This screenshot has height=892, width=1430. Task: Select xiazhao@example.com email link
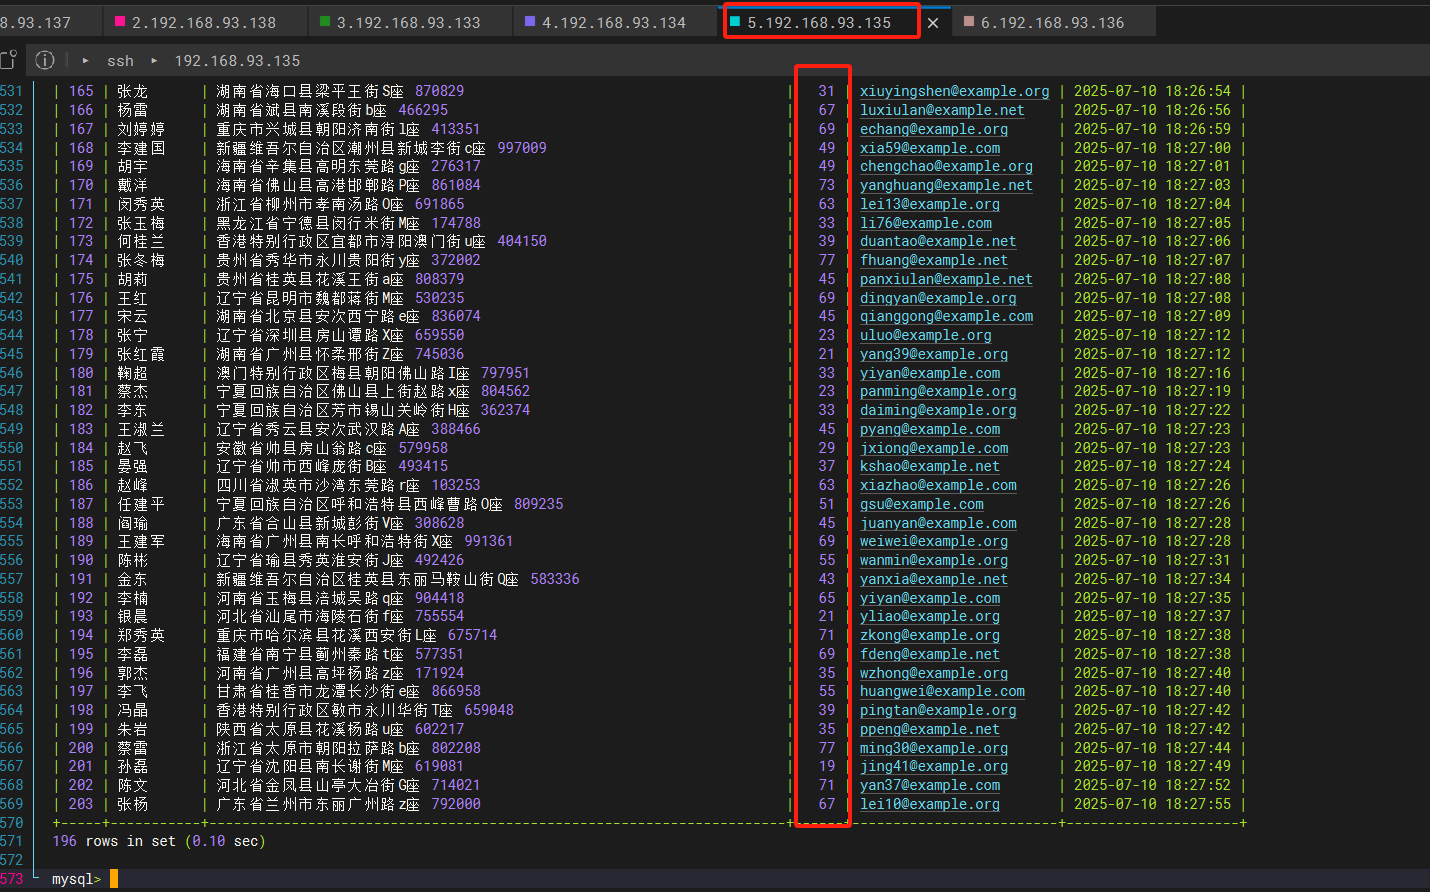pos(938,485)
